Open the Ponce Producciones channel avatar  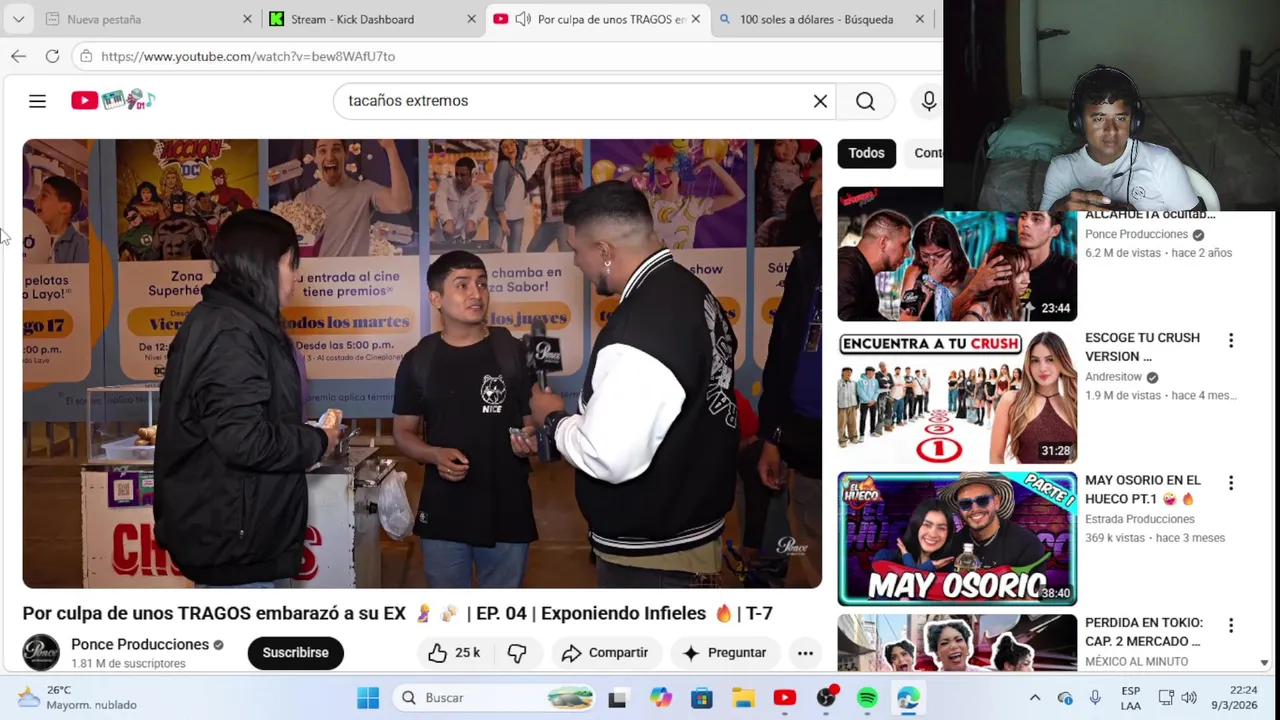click(41, 653)
